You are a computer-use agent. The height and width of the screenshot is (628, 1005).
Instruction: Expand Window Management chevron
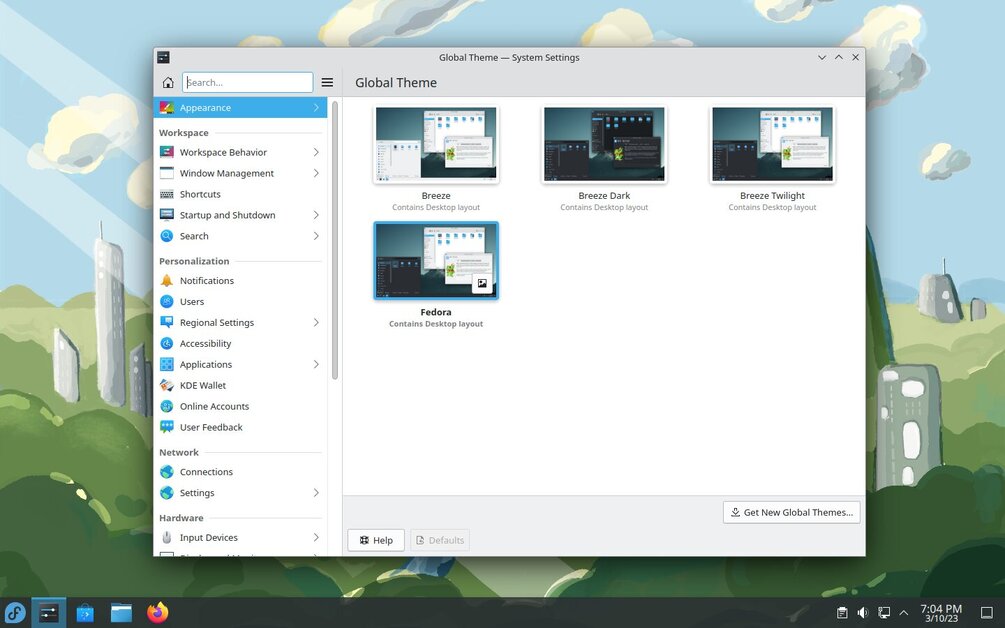316,173
